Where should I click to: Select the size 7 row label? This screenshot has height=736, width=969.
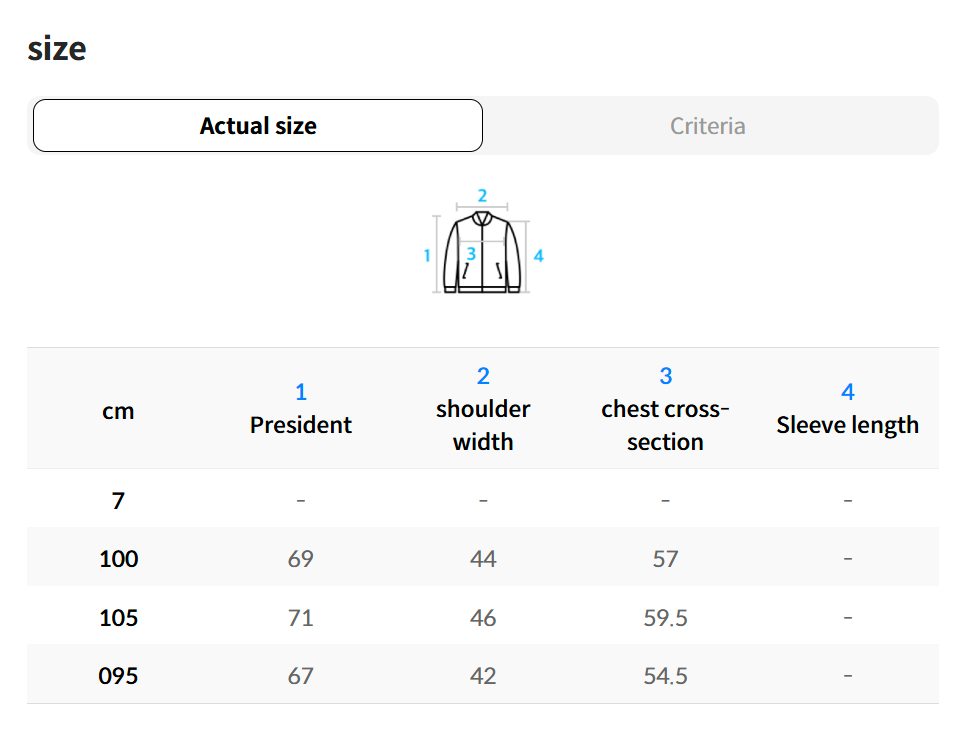click(x=118, y=499)
